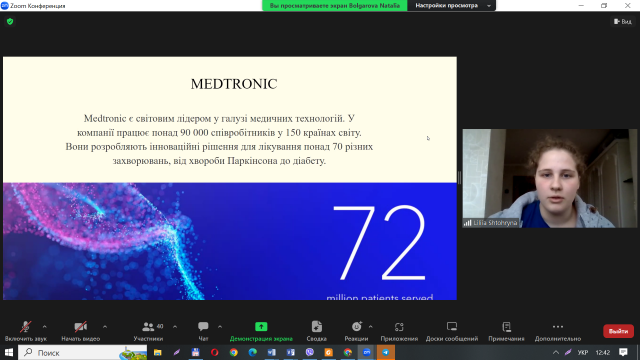Open Доски сообщений whiteboards
Image resolution: width=640 pixels, height=360 pixels.
tap(452, 331)
